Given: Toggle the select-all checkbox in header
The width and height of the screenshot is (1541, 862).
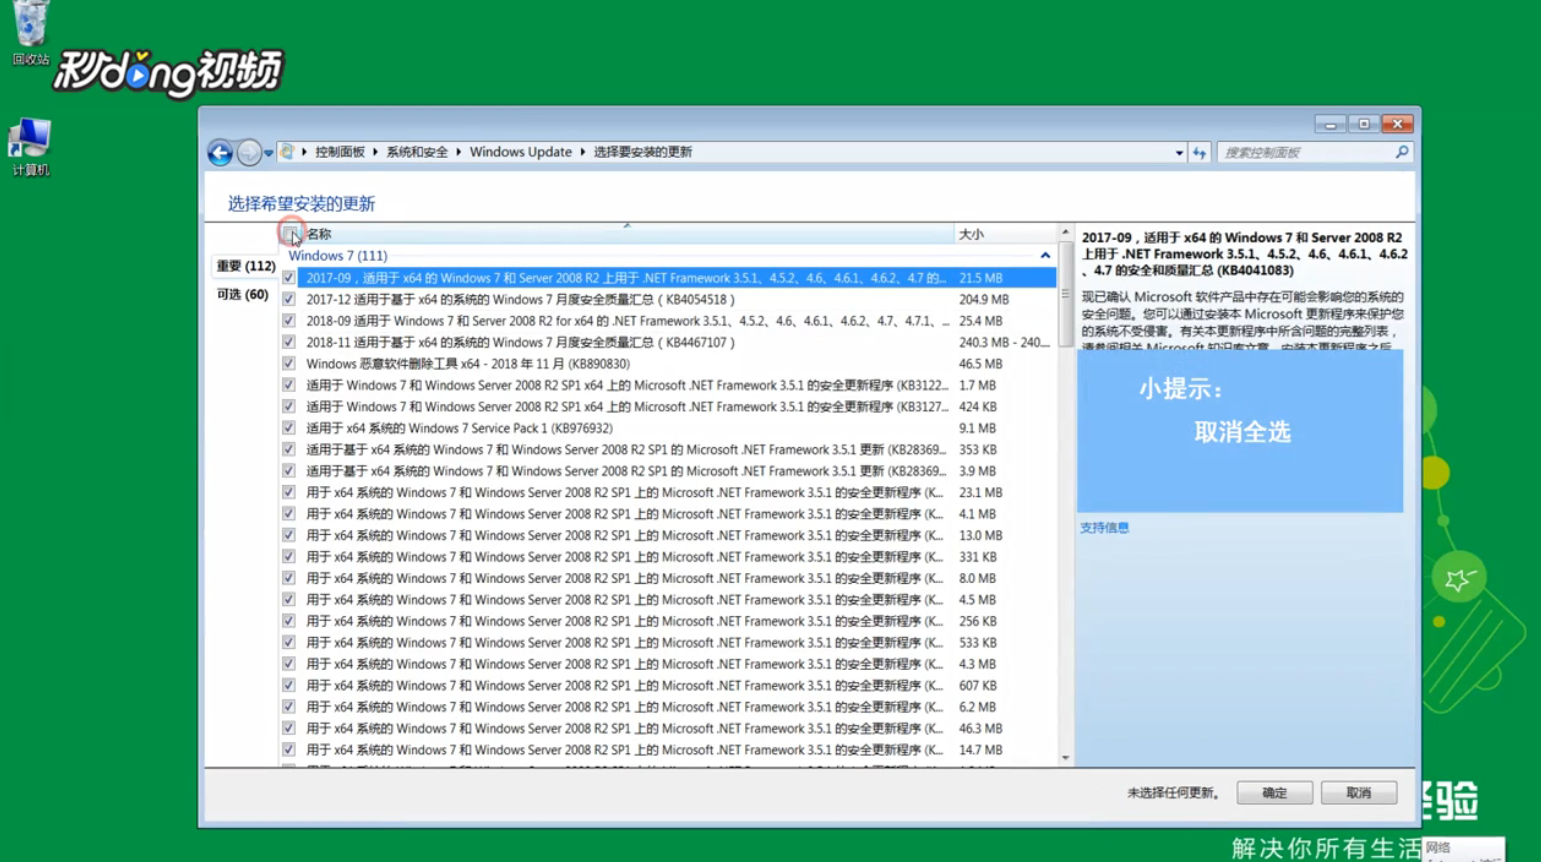Looking at the screenshot, I should (290, 234).
